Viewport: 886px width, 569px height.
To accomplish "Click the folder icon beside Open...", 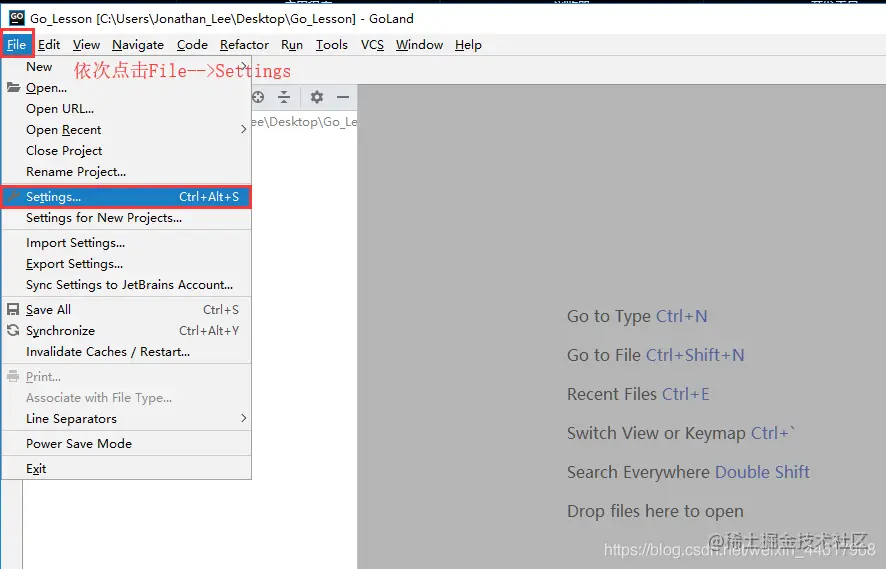I will tap(14, 88).
